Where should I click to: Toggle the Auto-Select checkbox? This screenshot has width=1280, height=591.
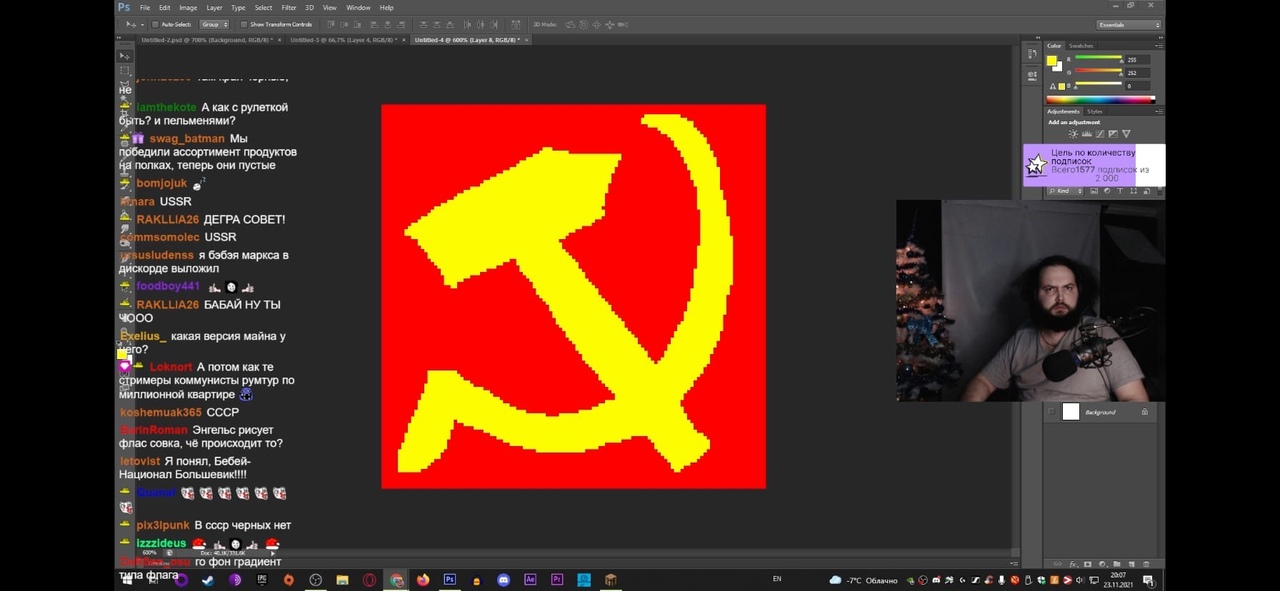point(155,24)
